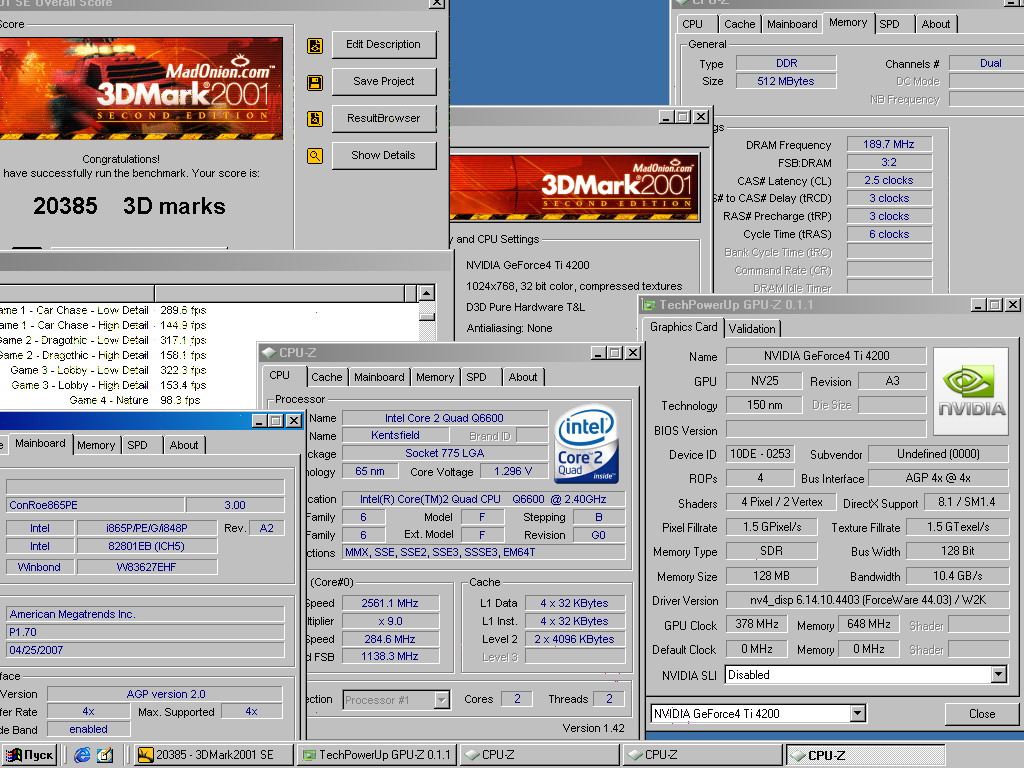Click the Device ID 10DE - 0253 field
Screen dimensions: 1024x768
(760, 454)
